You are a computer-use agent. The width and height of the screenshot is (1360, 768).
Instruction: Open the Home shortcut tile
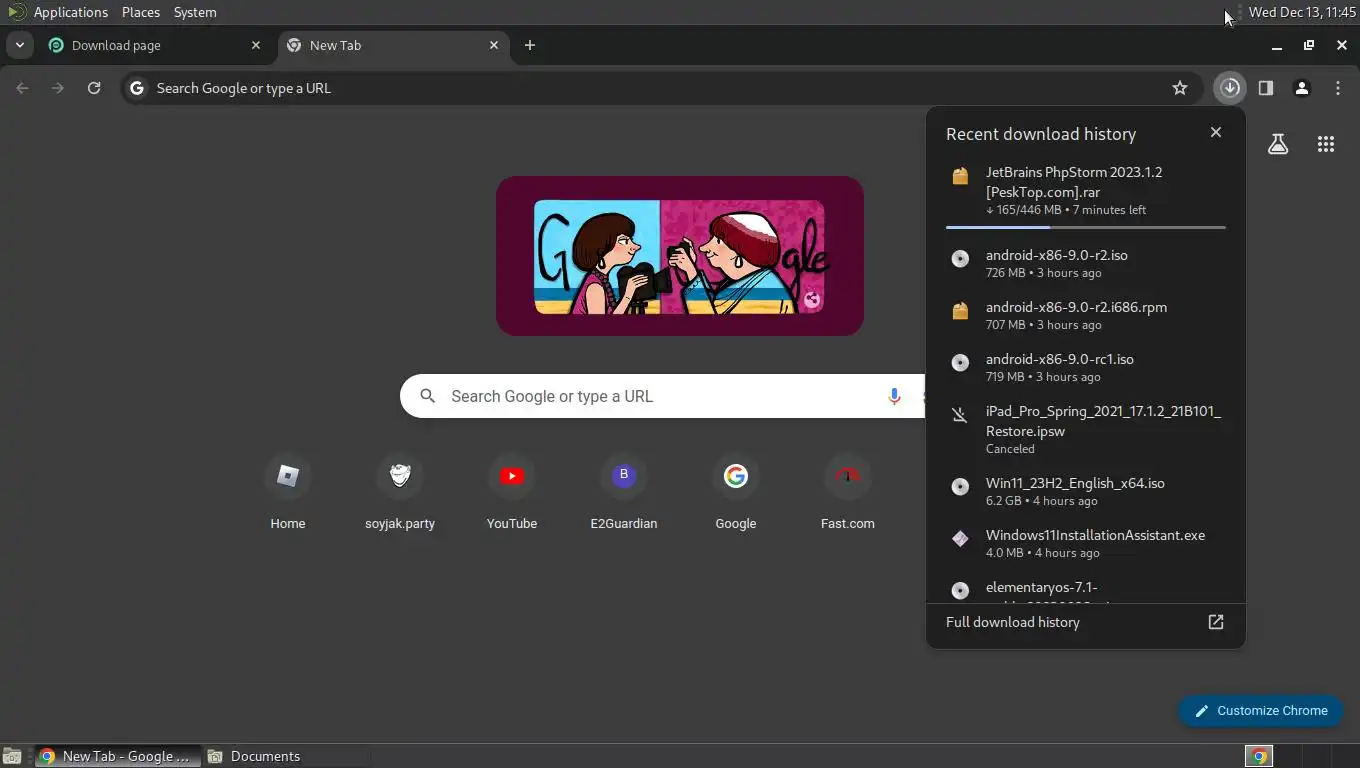288,490
